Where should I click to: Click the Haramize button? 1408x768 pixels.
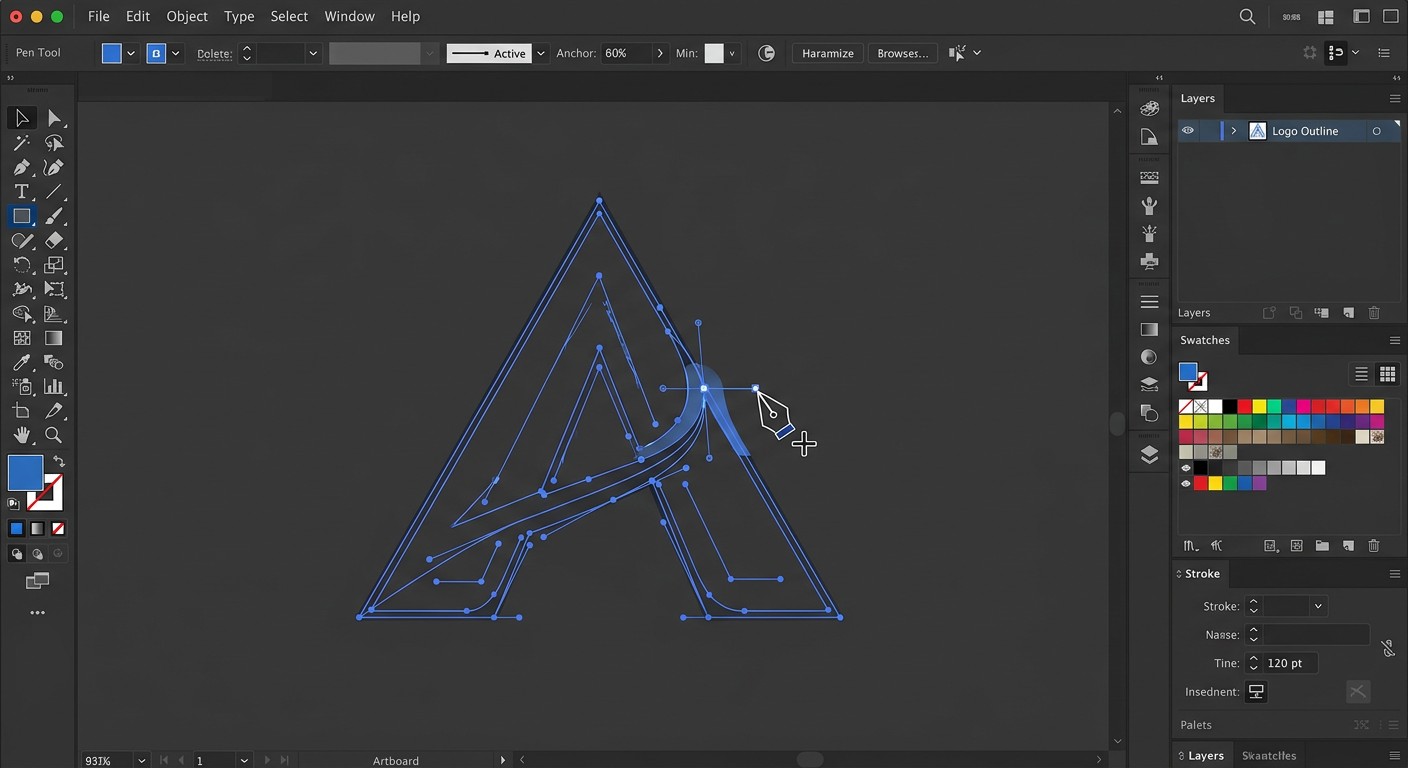[828, 53]
